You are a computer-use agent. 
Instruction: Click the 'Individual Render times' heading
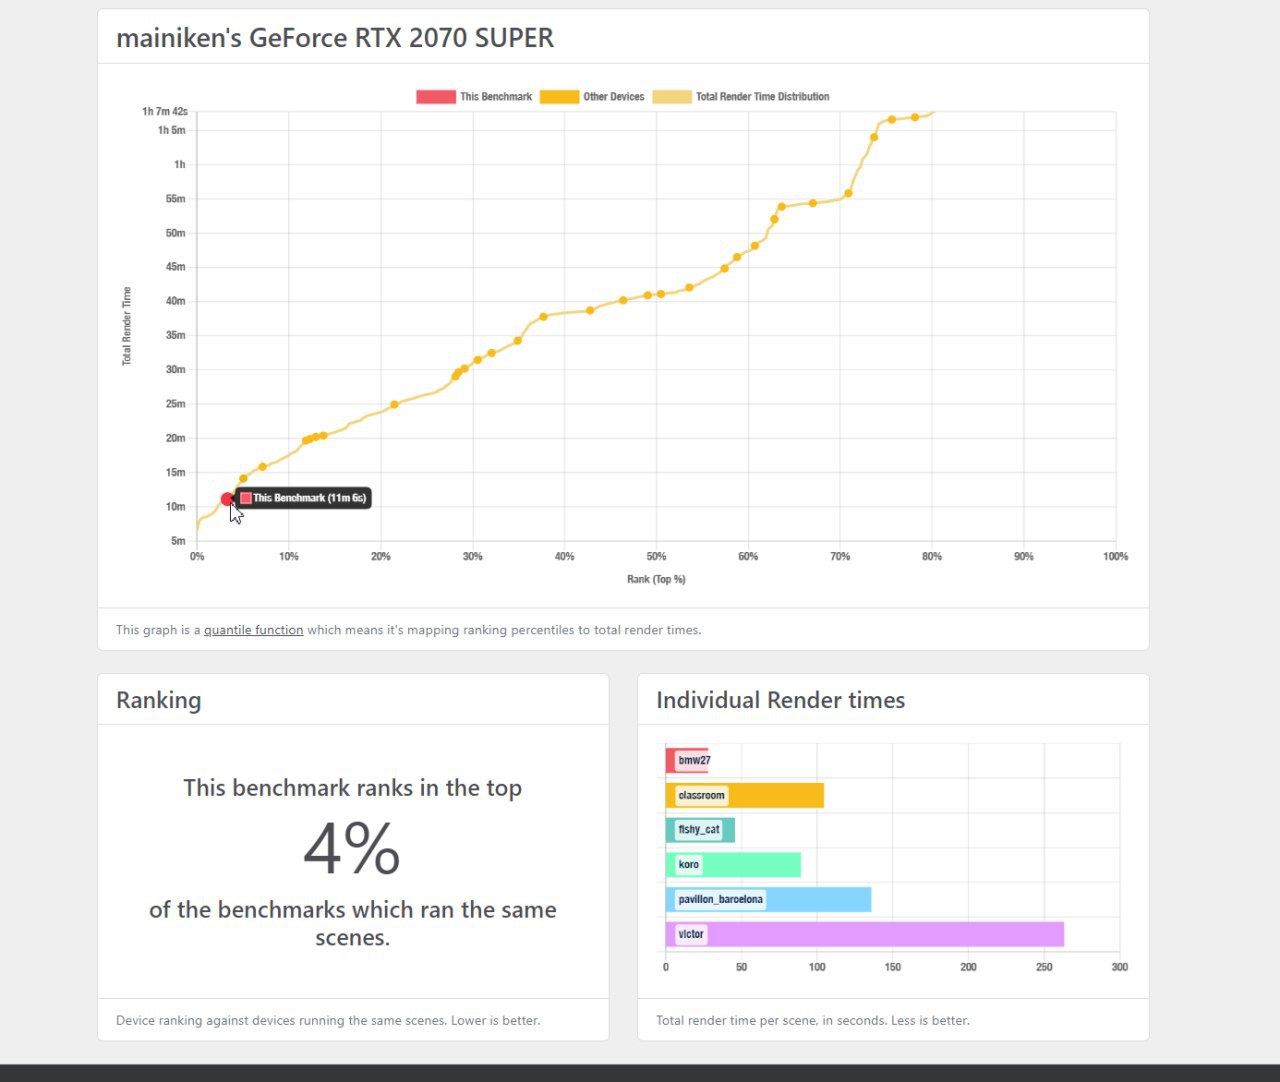click(x=781, y=700)
